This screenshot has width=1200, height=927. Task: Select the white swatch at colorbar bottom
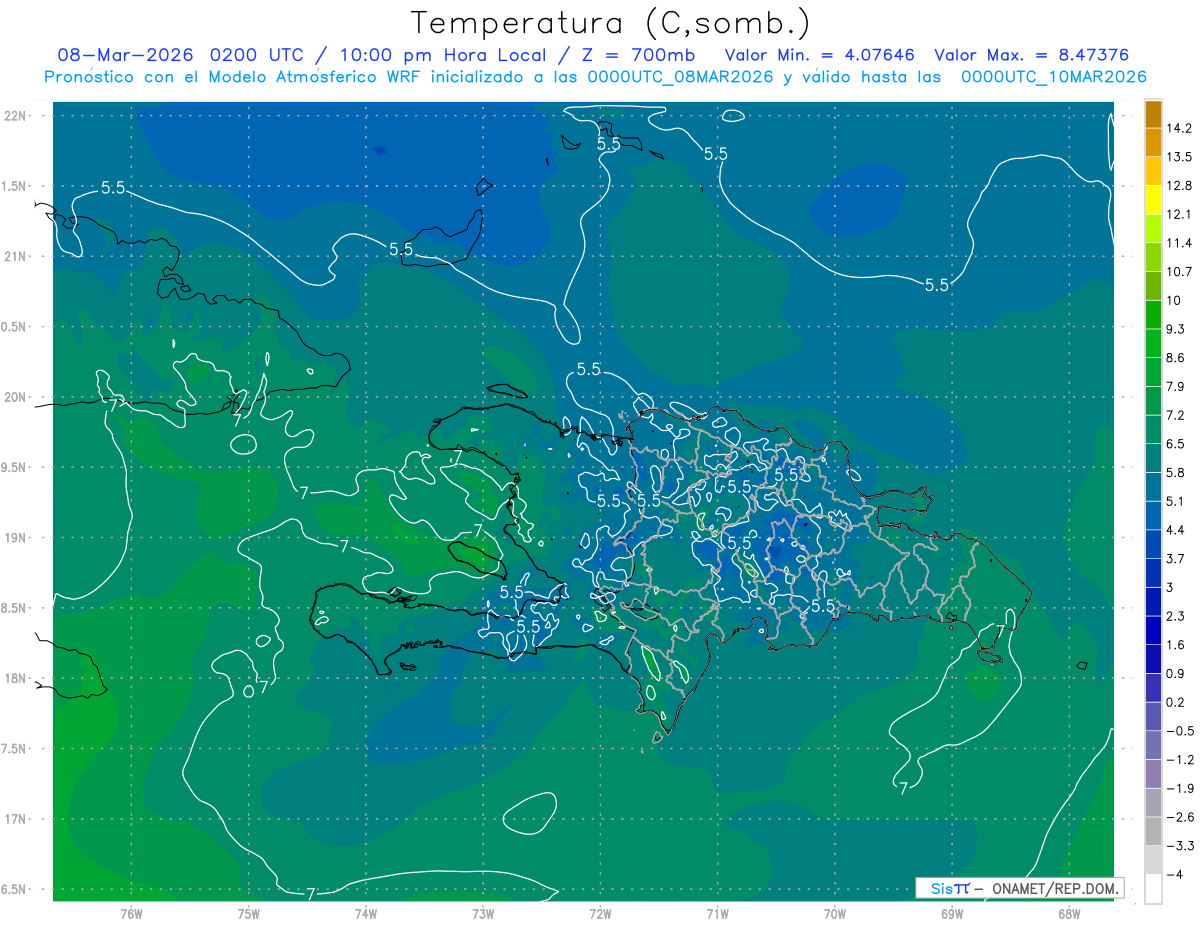[1153, 889]
